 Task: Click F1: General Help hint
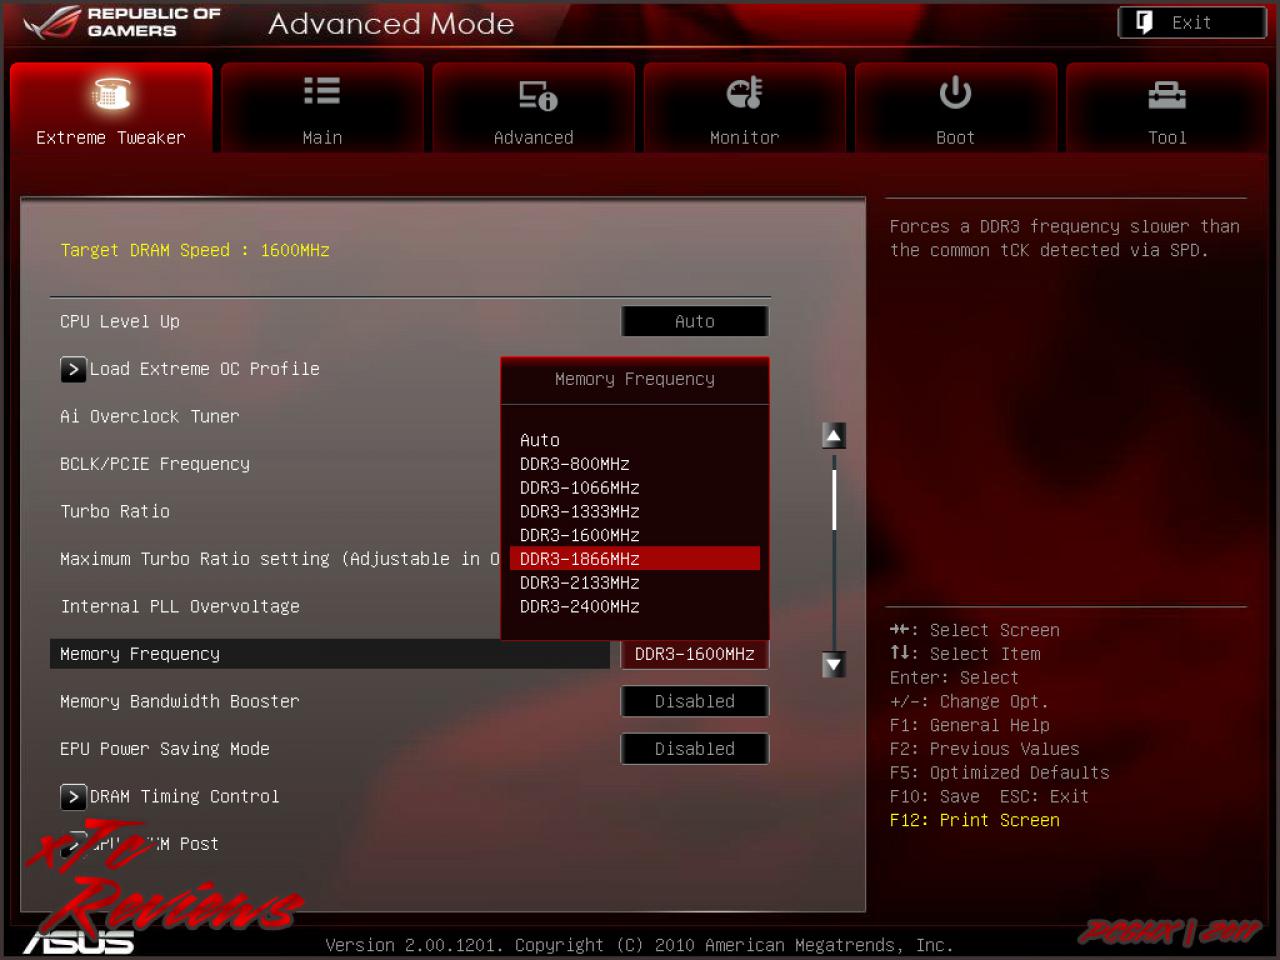point(970,725)
